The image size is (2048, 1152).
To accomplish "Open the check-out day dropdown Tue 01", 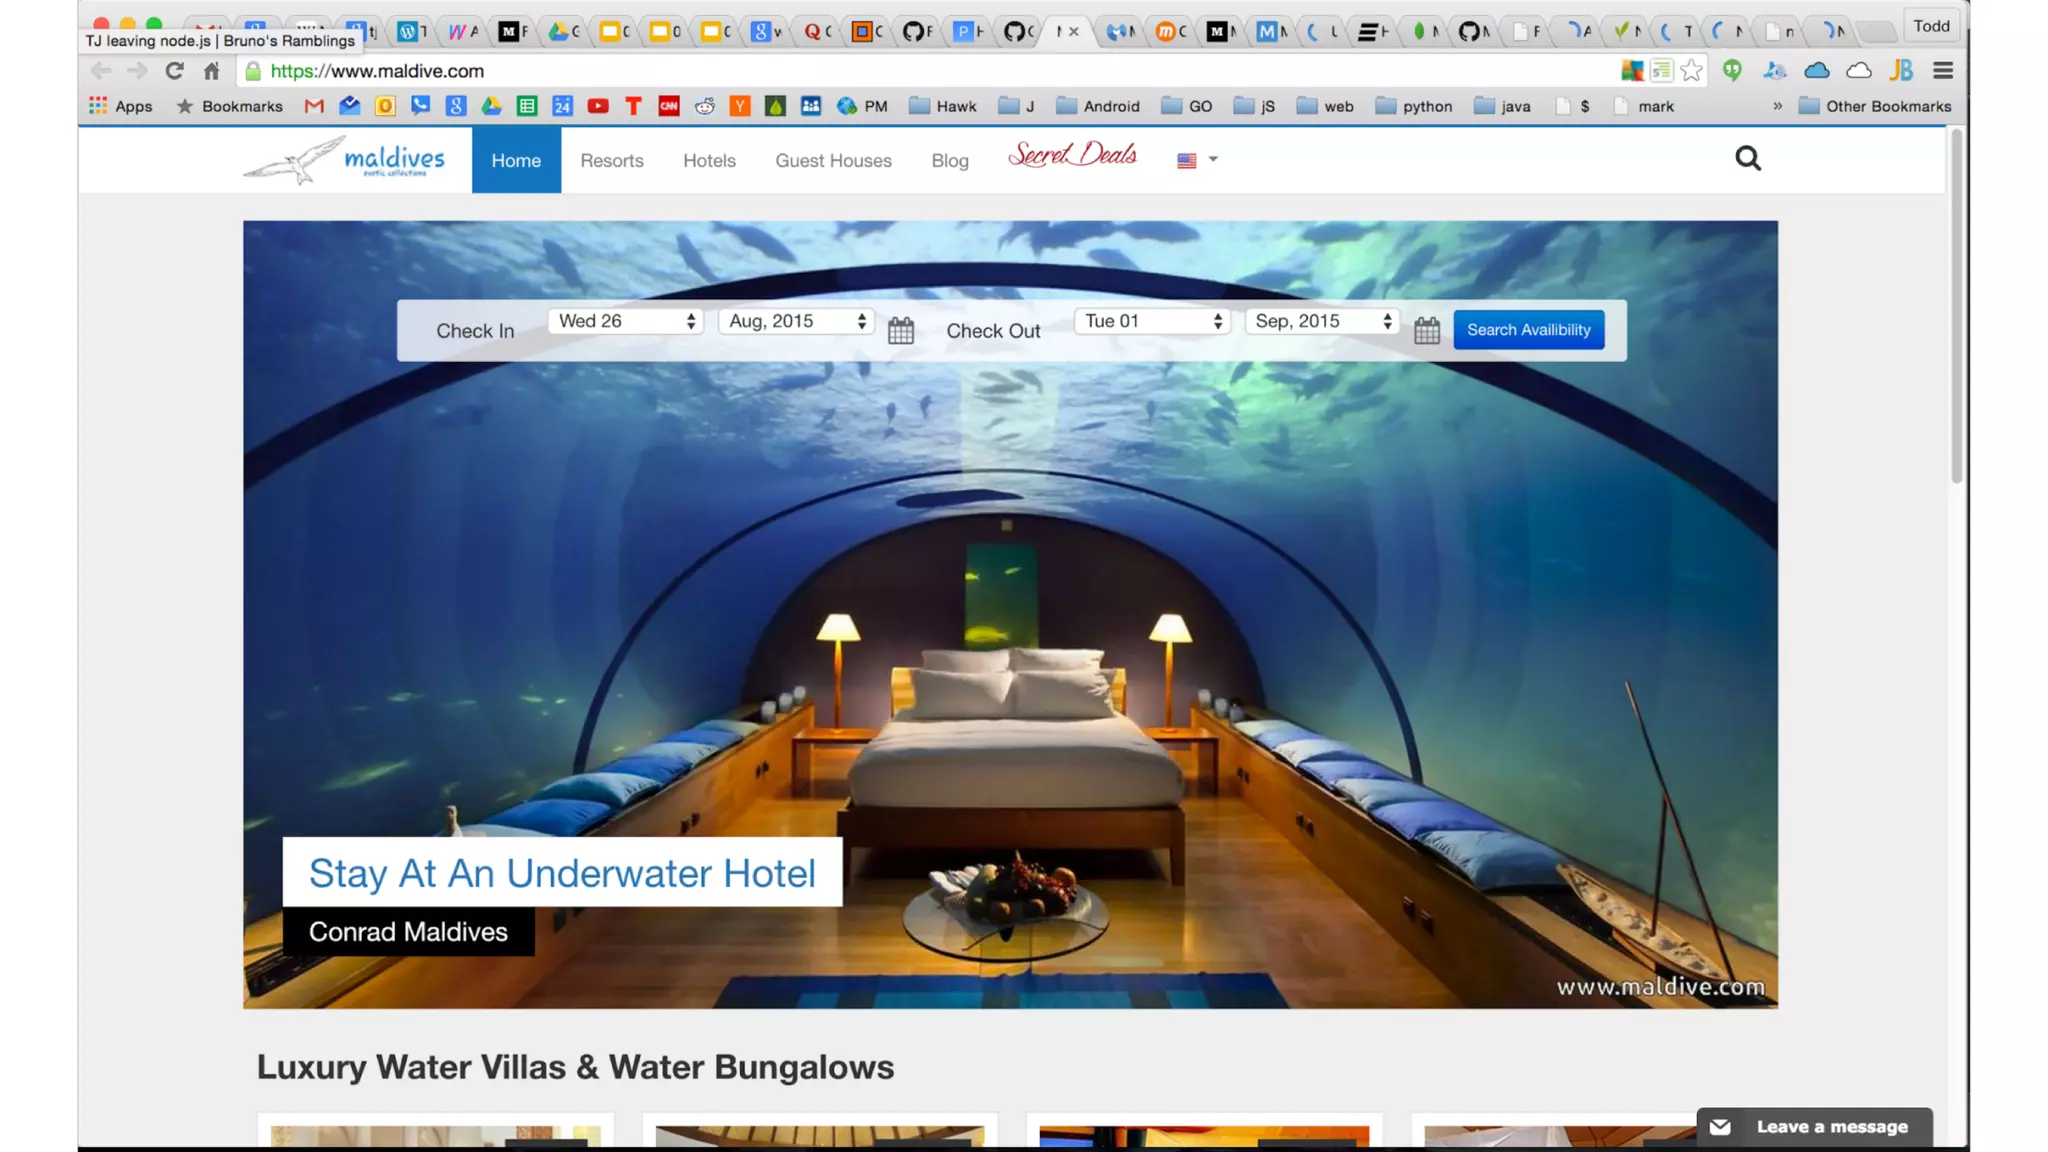I will pos(1152,321).
